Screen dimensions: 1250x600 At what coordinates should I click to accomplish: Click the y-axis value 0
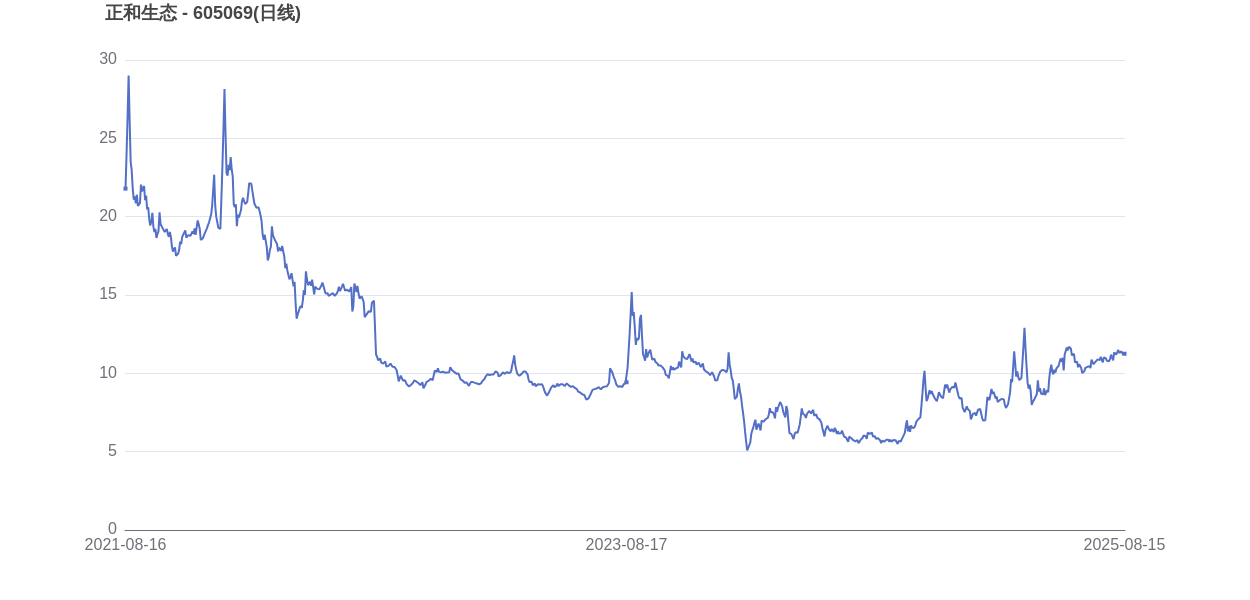[x=112, y=529]
